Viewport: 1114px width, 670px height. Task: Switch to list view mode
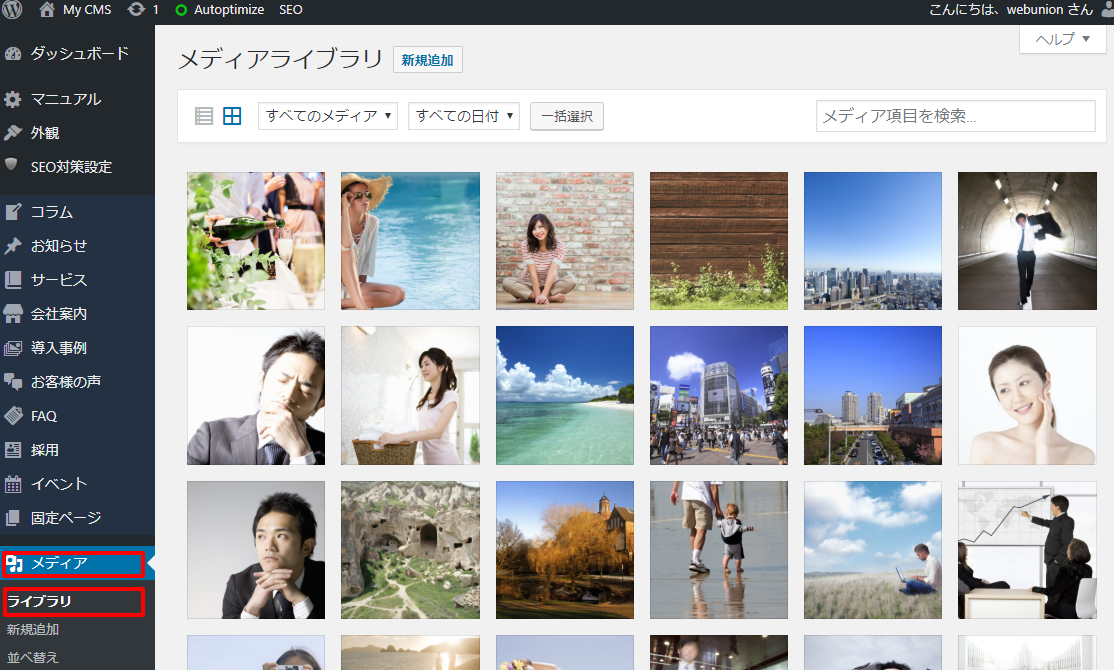[204, 116]
